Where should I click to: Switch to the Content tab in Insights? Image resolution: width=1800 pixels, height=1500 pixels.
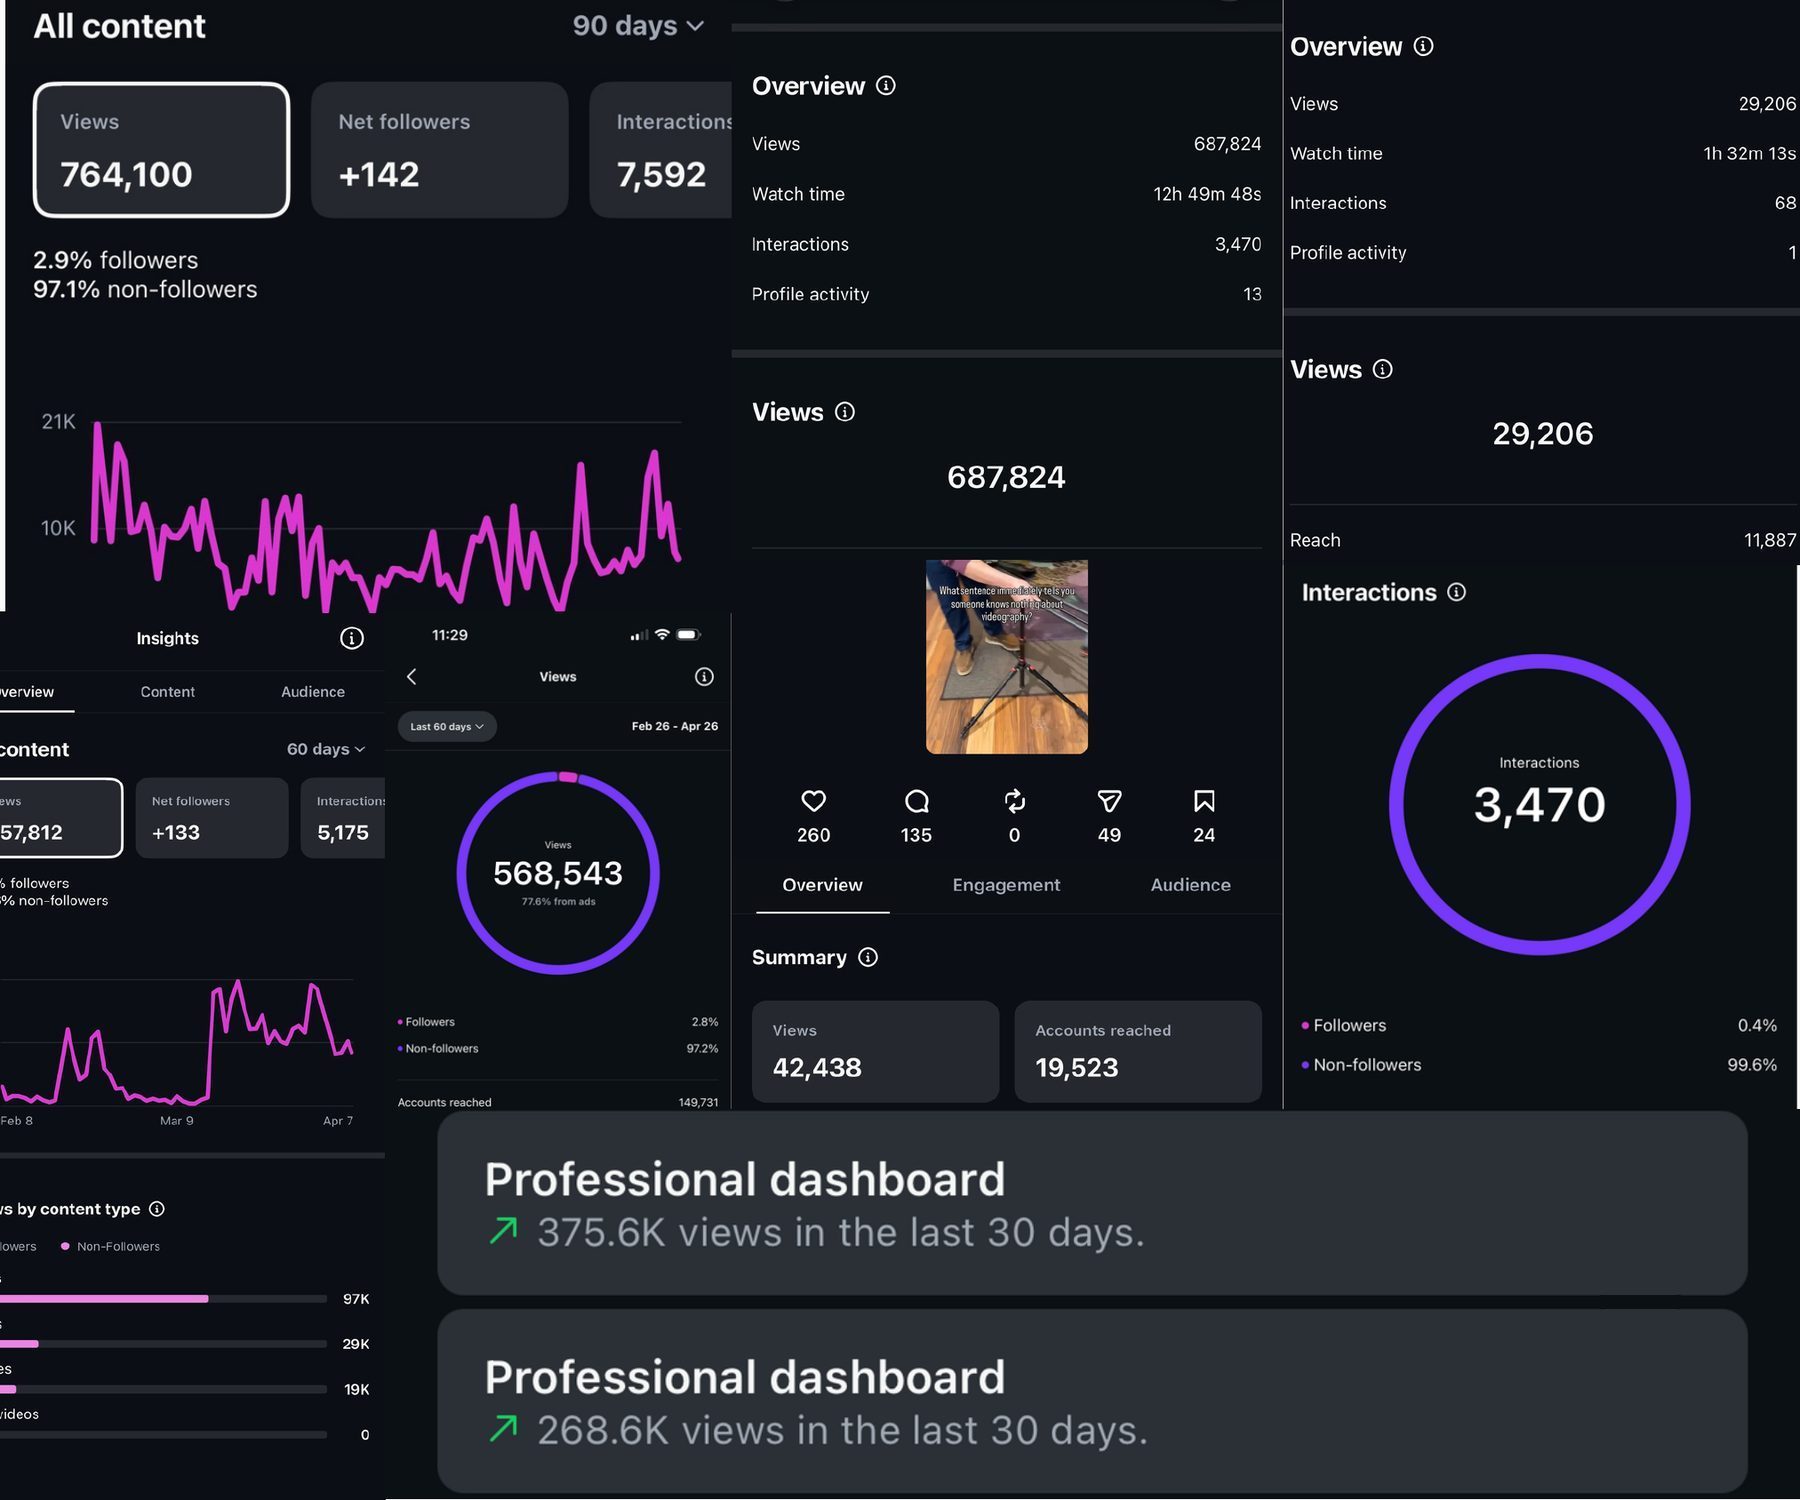[x=168, y=692]
